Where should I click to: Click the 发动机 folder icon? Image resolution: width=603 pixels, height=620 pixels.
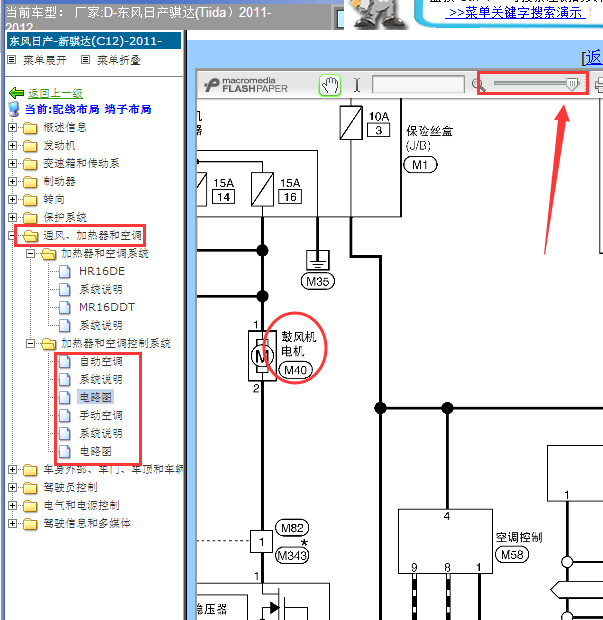30,146
